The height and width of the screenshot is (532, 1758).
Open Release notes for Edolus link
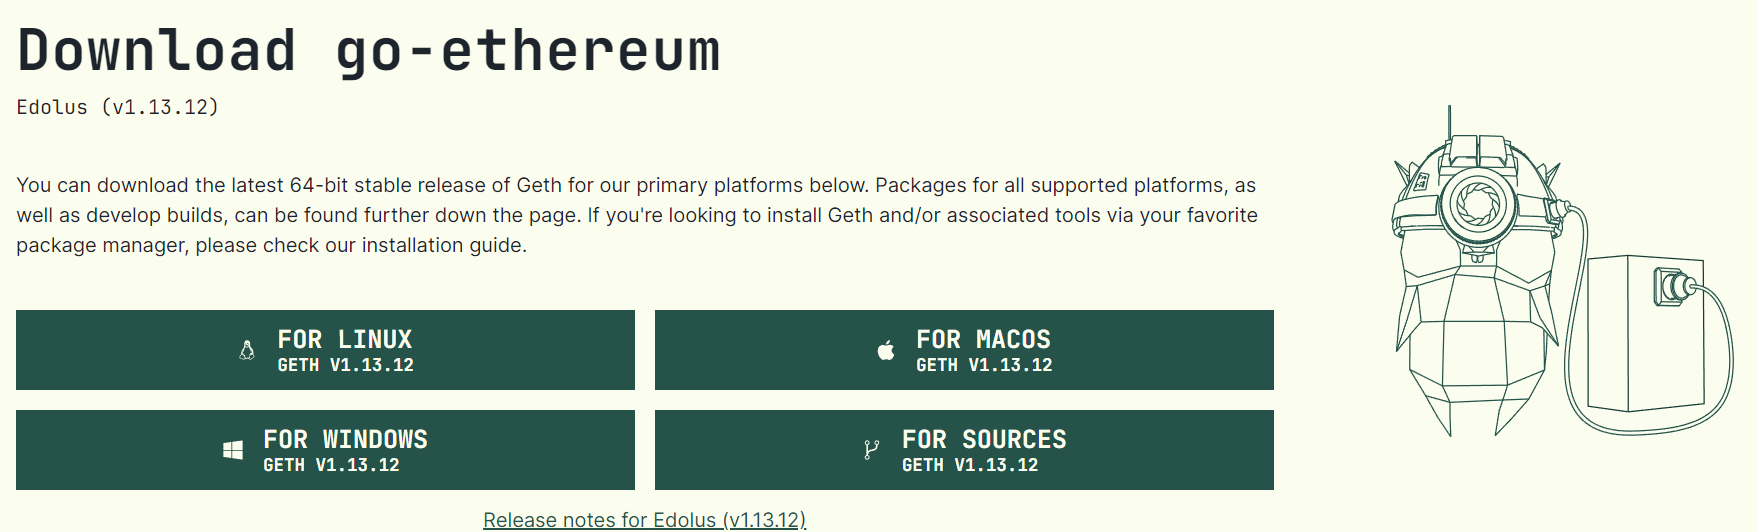645,520
